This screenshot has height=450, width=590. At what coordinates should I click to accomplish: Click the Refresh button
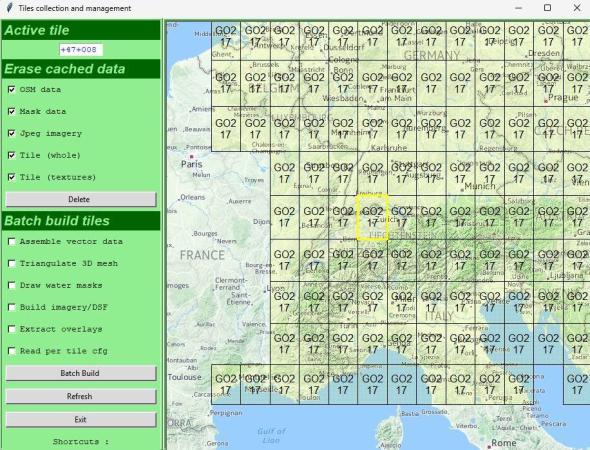[x=81, y=396]
